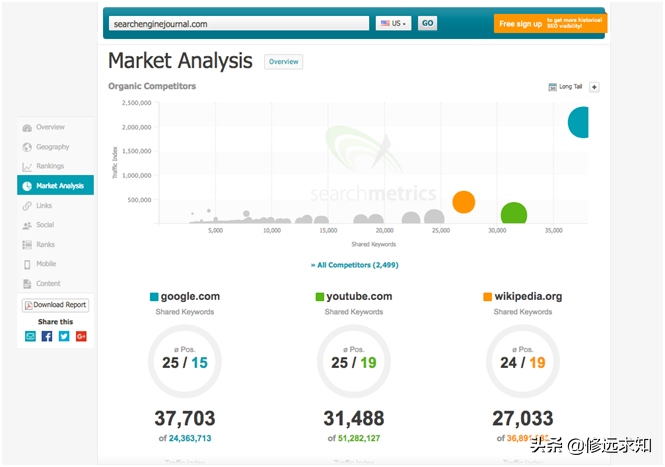Screen dimensions: 665x467
Task: Share this report on Twitter
Action: [64, 336]
